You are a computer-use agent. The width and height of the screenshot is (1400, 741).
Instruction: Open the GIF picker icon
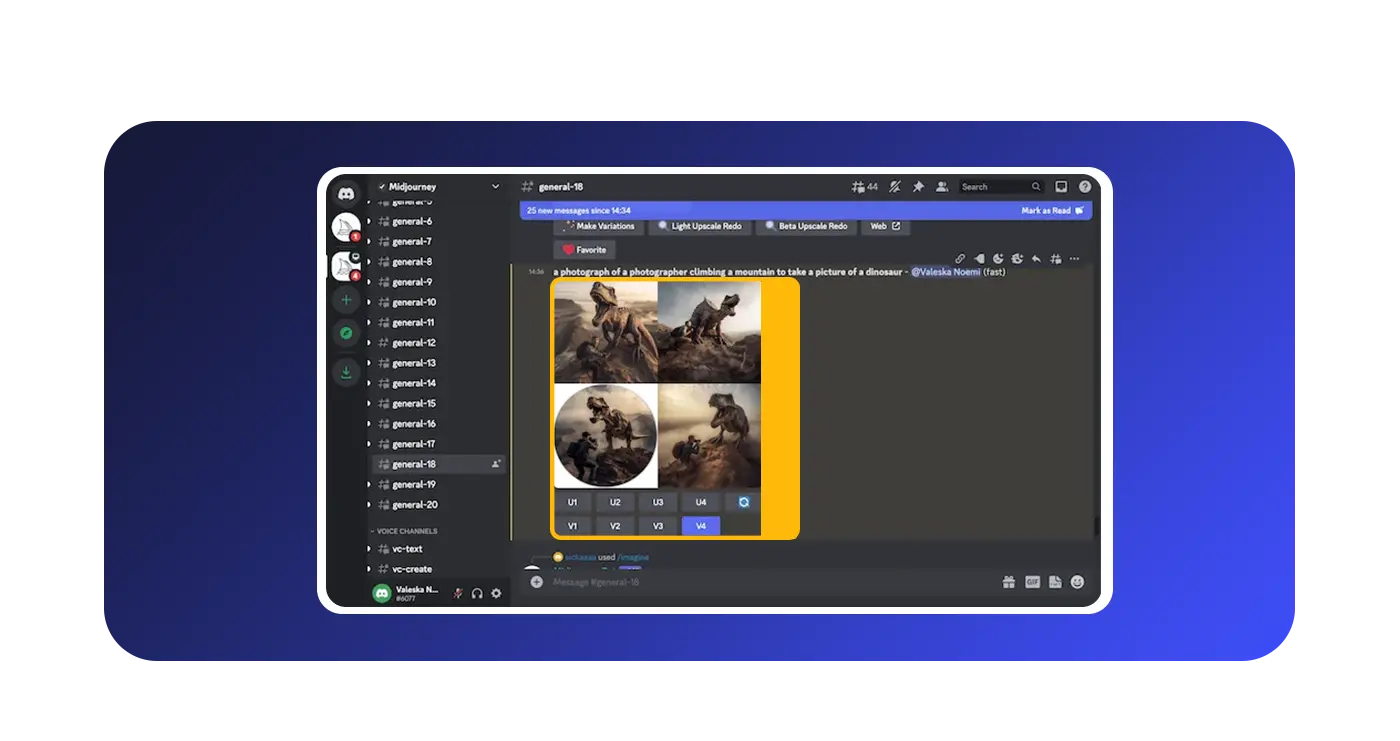1032,582
